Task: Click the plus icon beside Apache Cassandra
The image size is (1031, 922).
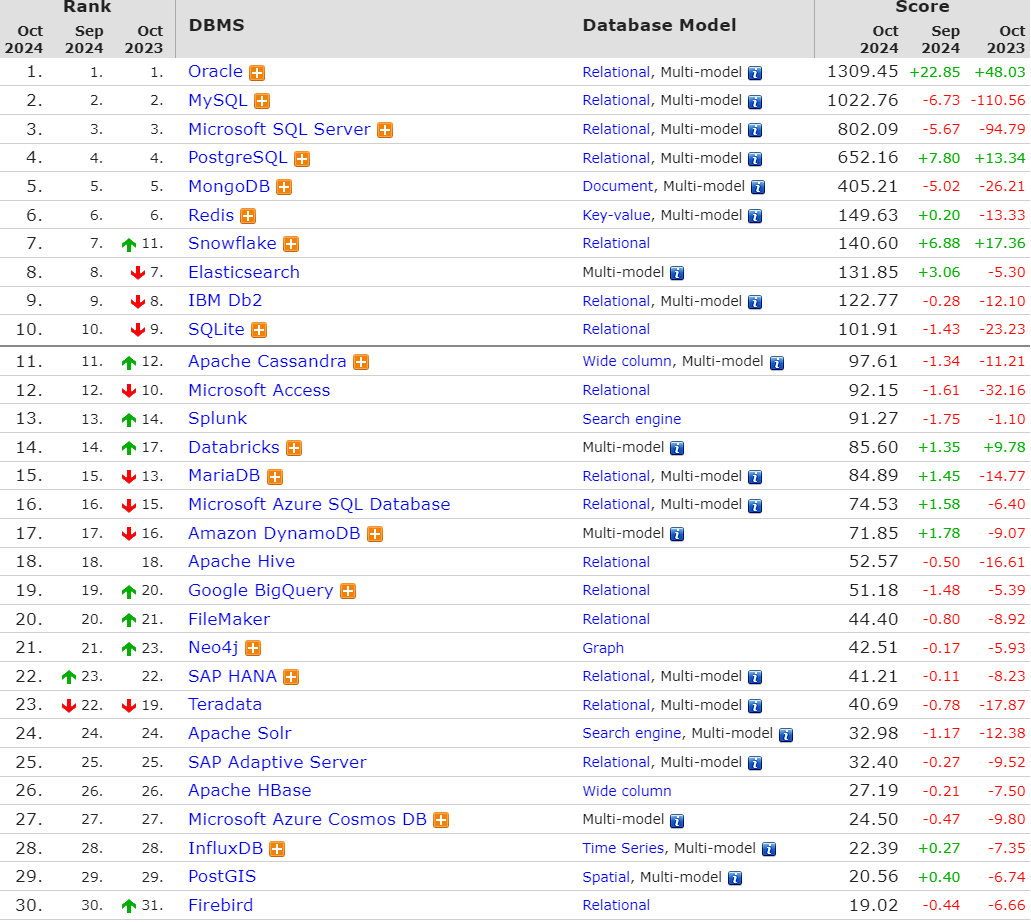Action: [x=361, y=362]
